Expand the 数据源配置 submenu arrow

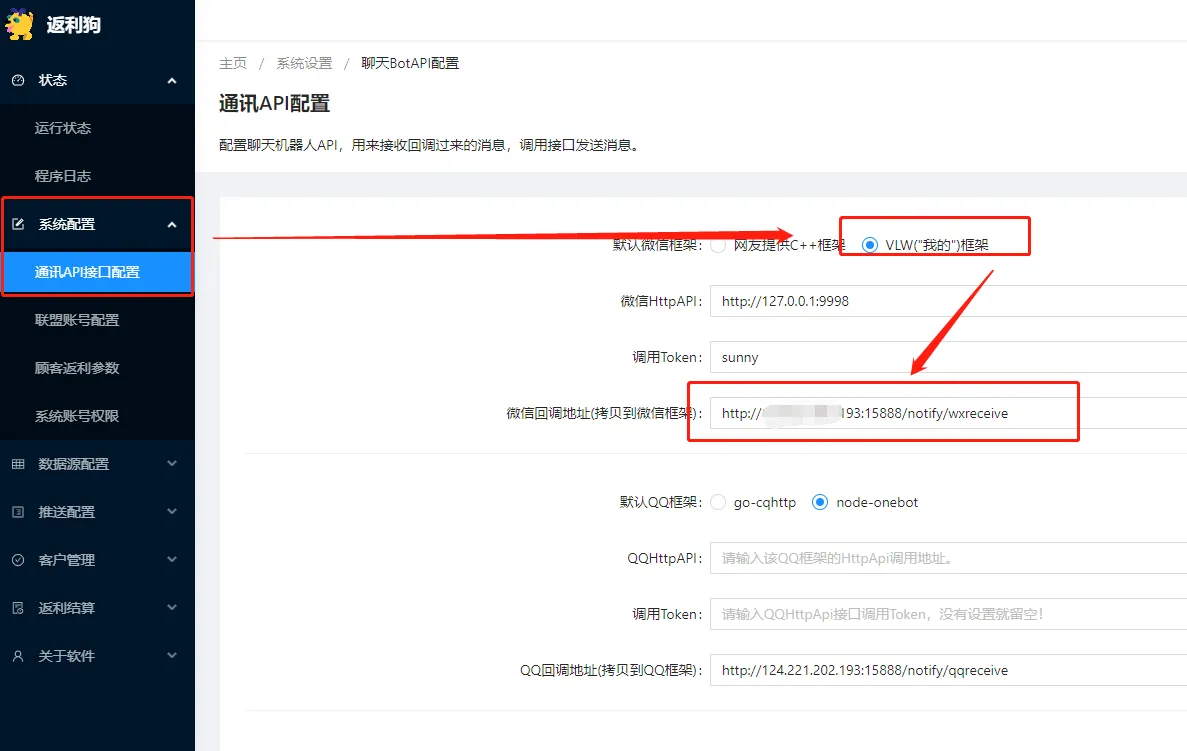(171, 464)
